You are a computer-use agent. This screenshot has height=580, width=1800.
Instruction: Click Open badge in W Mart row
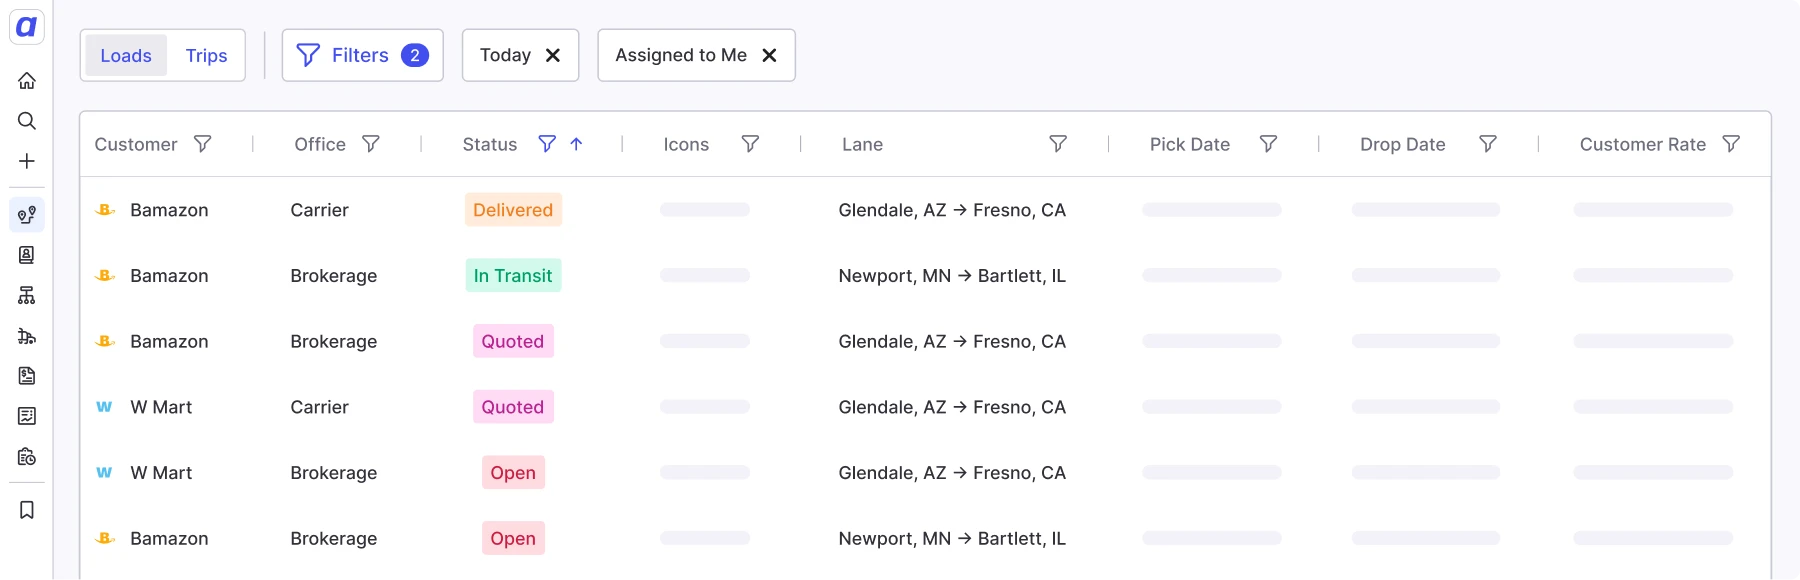513,473
